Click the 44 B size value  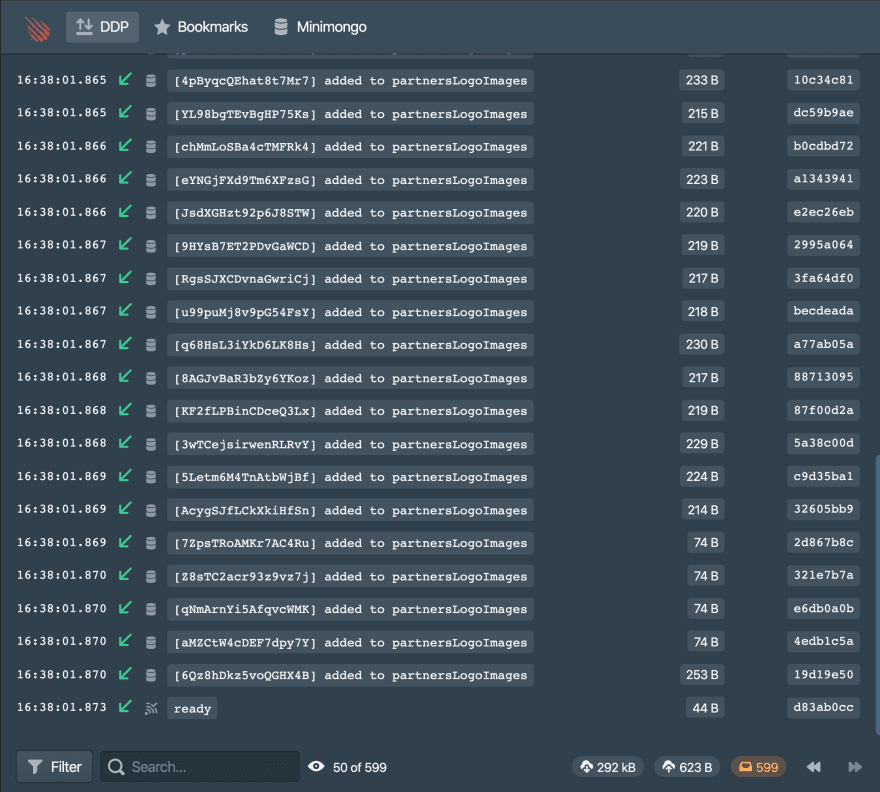click(x=705, y=708)
